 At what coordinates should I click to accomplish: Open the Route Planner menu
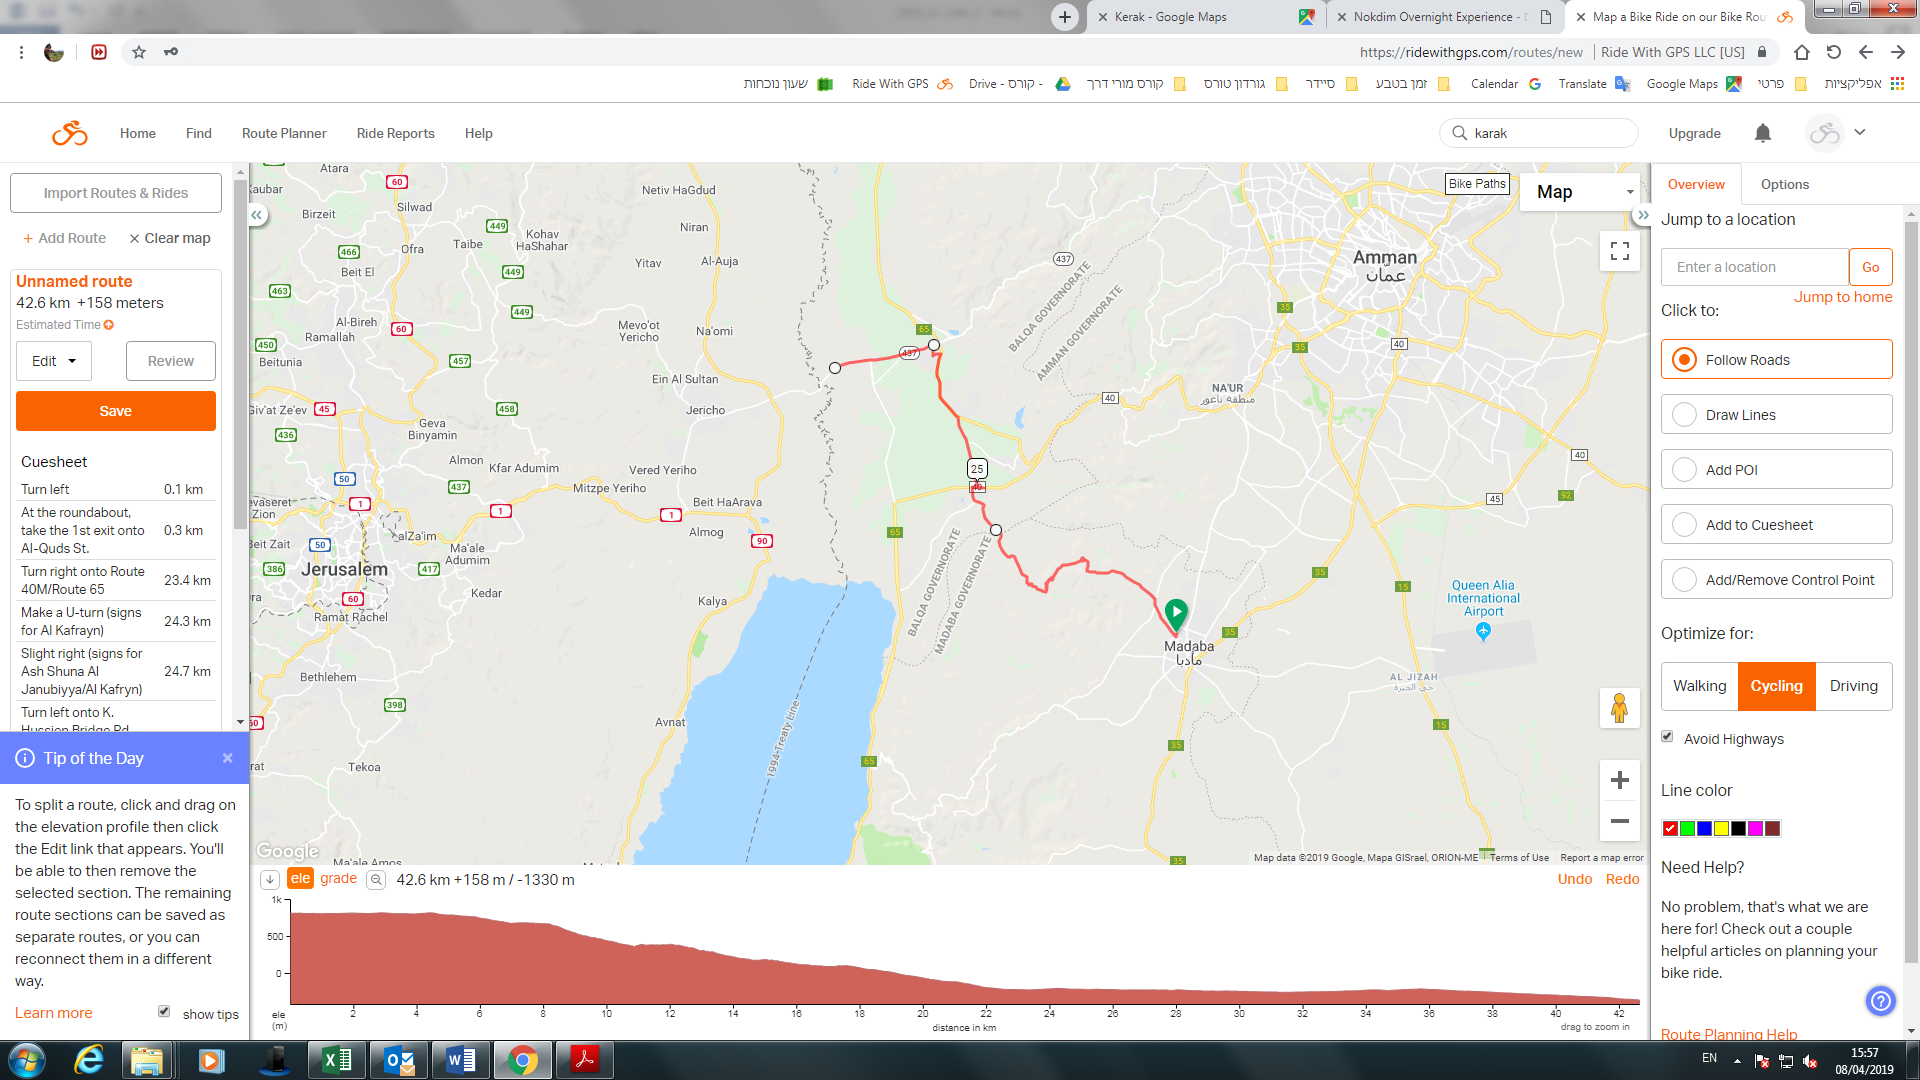pos(284,133)
